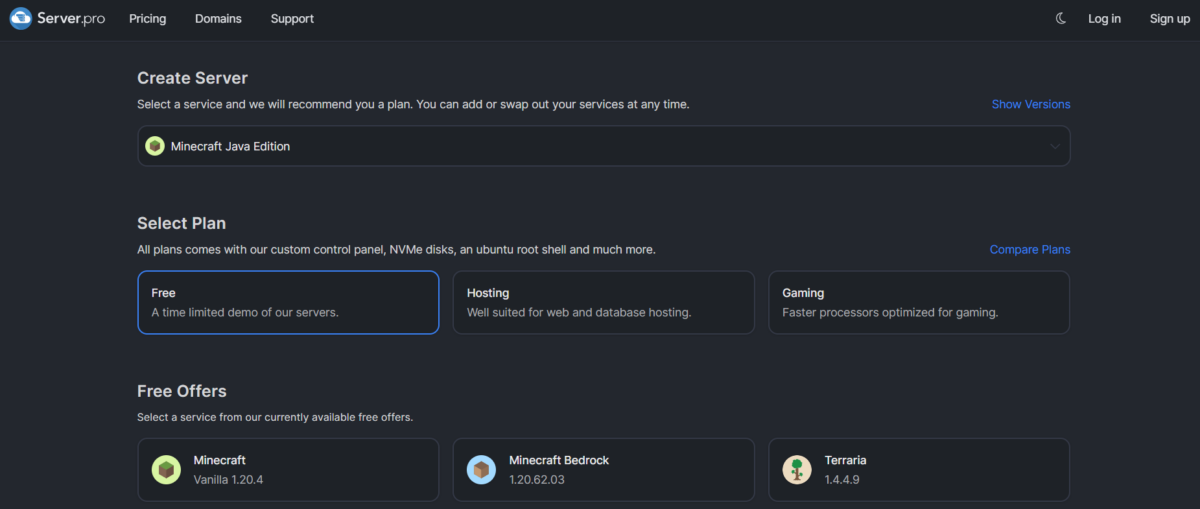1200x509 pixels.
Task: Click the Minecraft Bedrock block icon
Action: tap(481, 469)
